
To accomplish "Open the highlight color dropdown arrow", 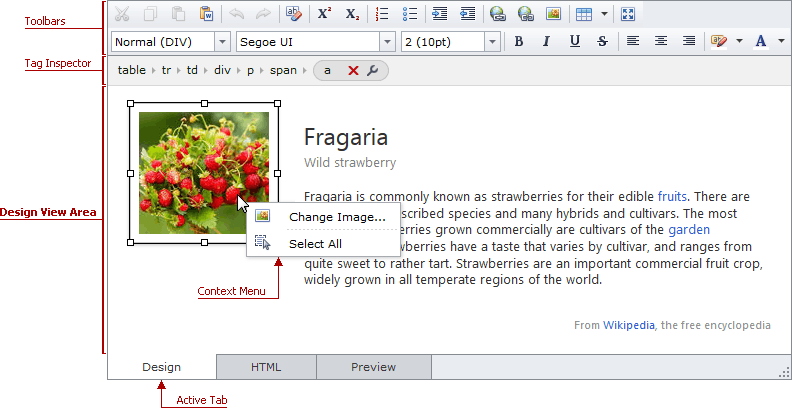I will [739, 41].
